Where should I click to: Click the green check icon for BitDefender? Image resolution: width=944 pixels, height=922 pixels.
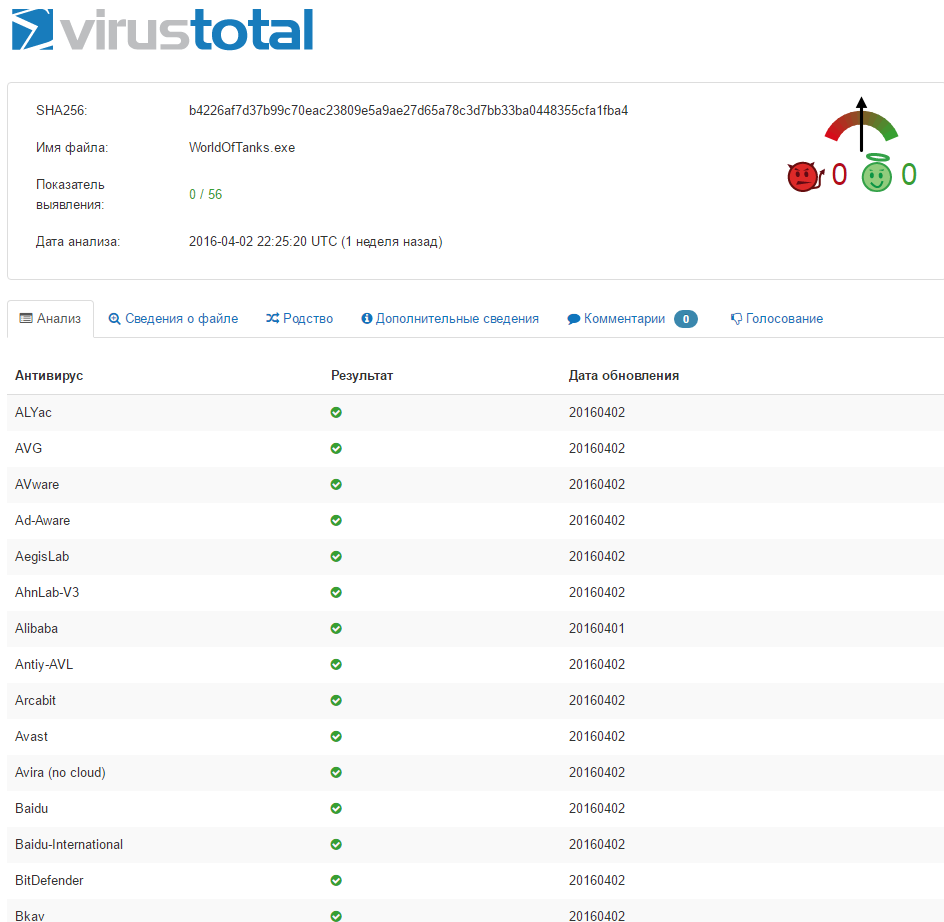pyautogui.click(x=336, y=880)
